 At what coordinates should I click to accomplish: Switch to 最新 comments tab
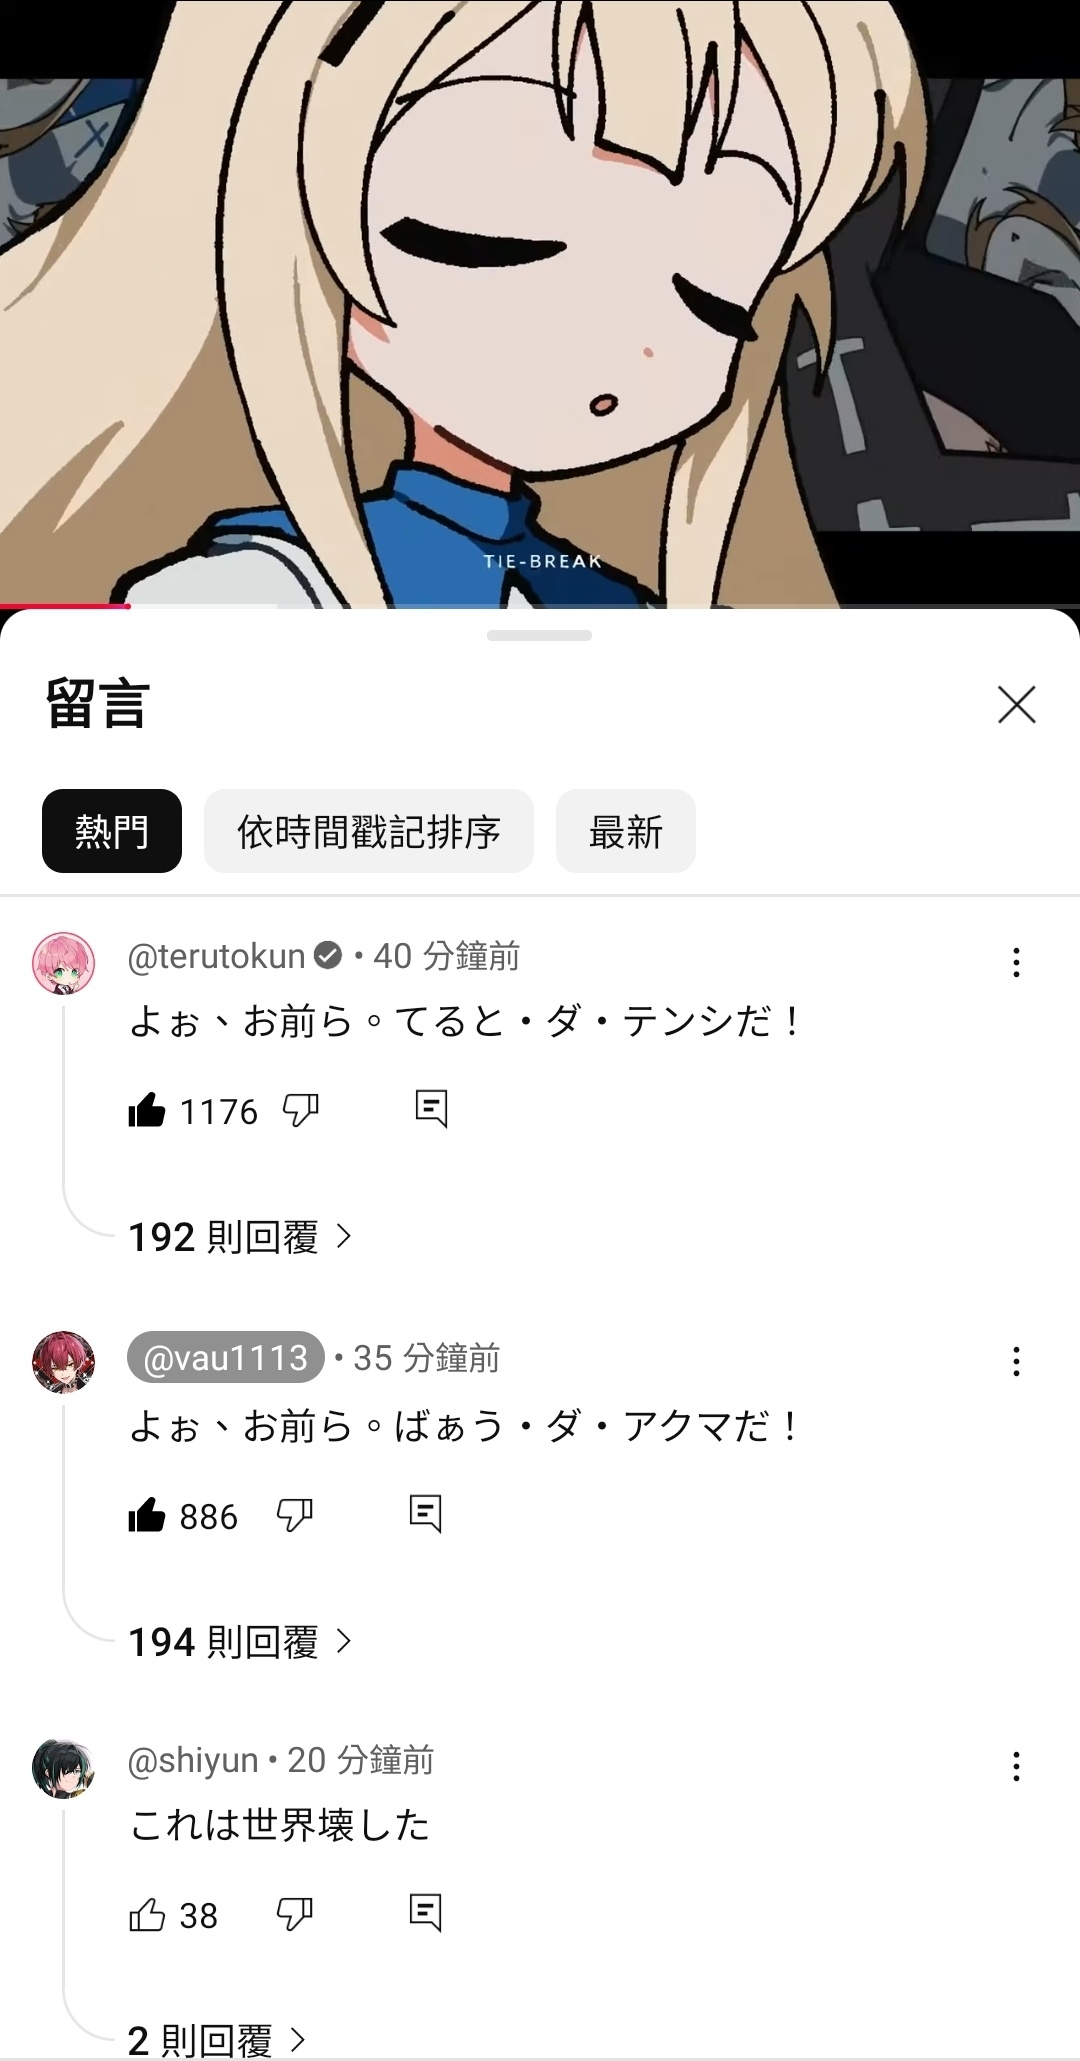pyautogui.click(x=626, y=831)
